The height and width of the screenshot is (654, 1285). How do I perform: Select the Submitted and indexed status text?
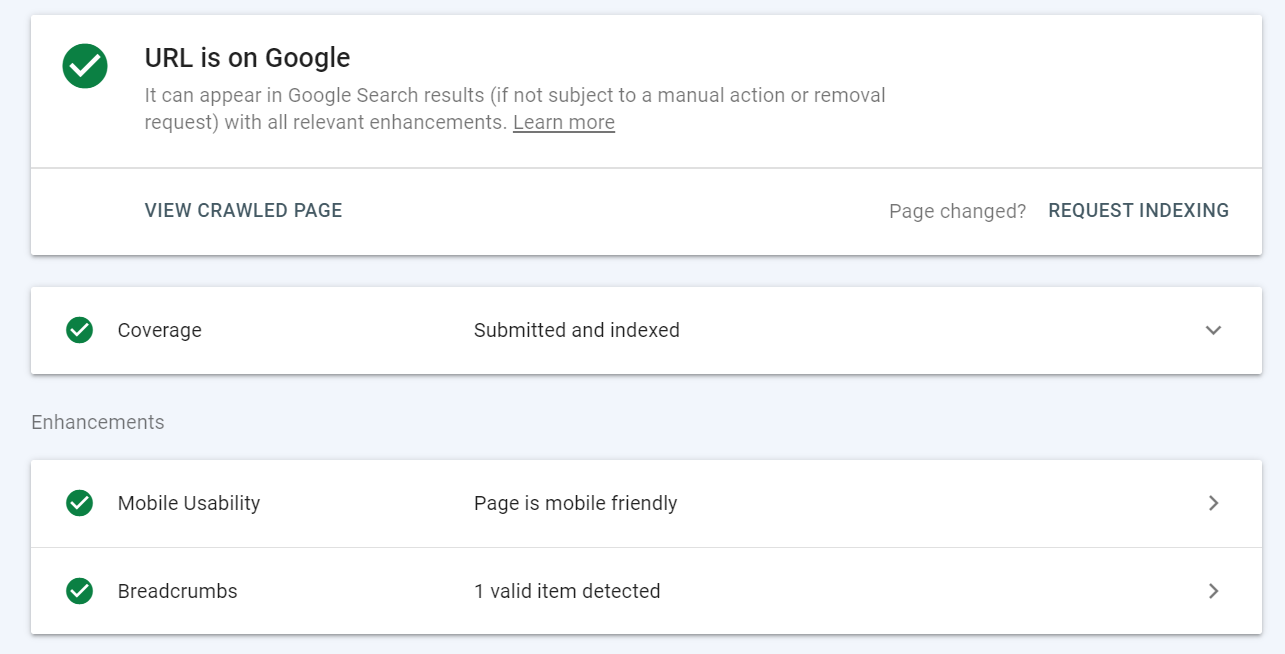tap(576, 330)
